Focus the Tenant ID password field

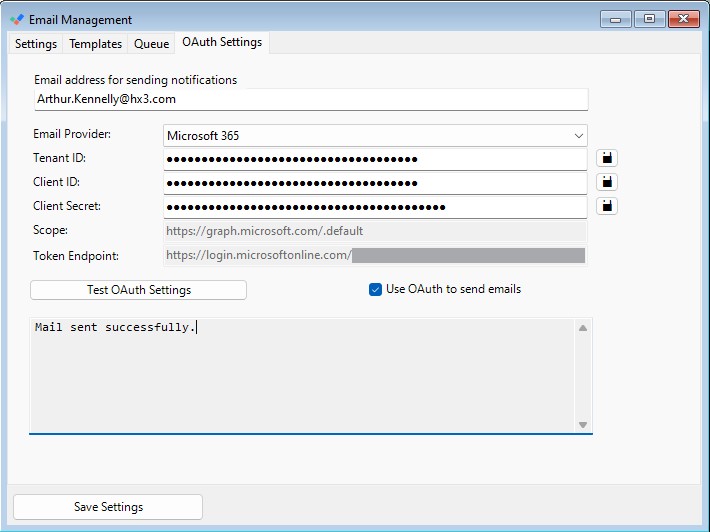375,159
